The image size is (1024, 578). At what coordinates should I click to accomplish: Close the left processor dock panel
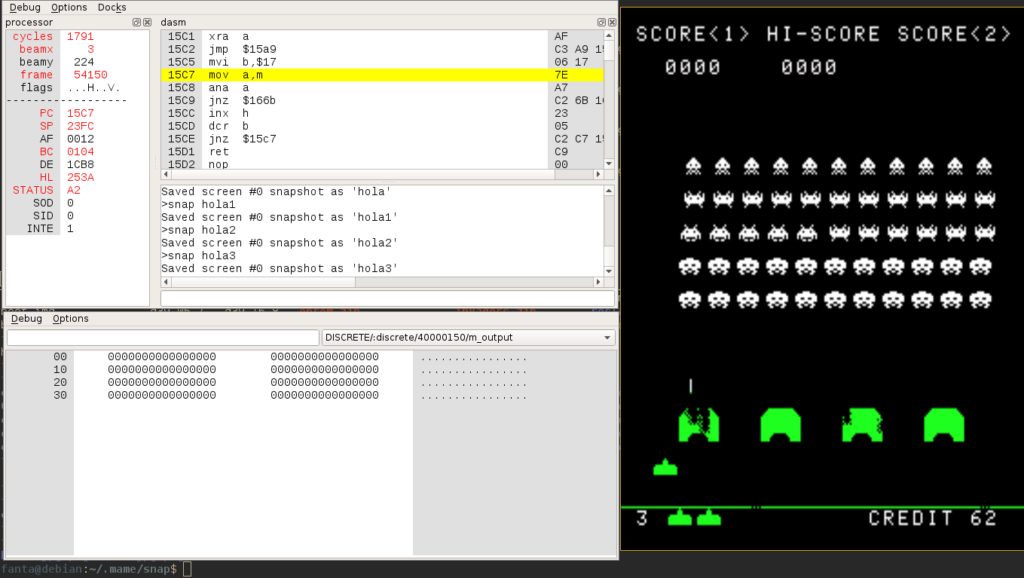pos(146,21)
